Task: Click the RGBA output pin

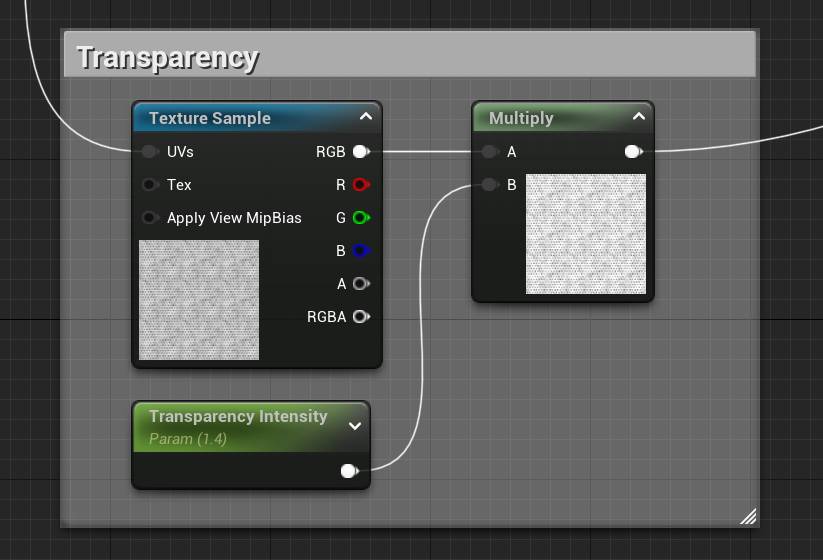Action: click(x=361, y=317)
